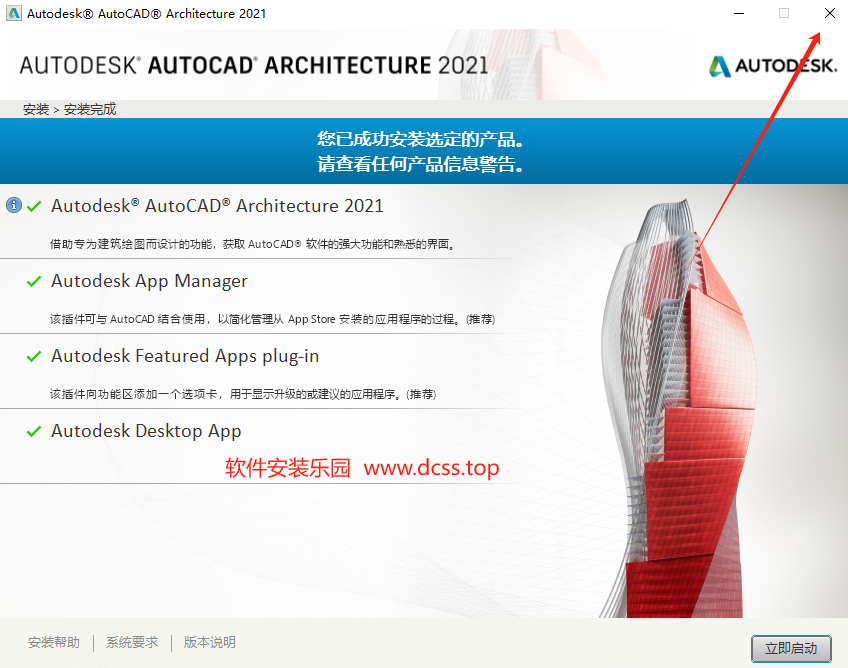Click the green checkmark next to Autodesk Desktop App
848x668 pixels.
coord(34,431)
